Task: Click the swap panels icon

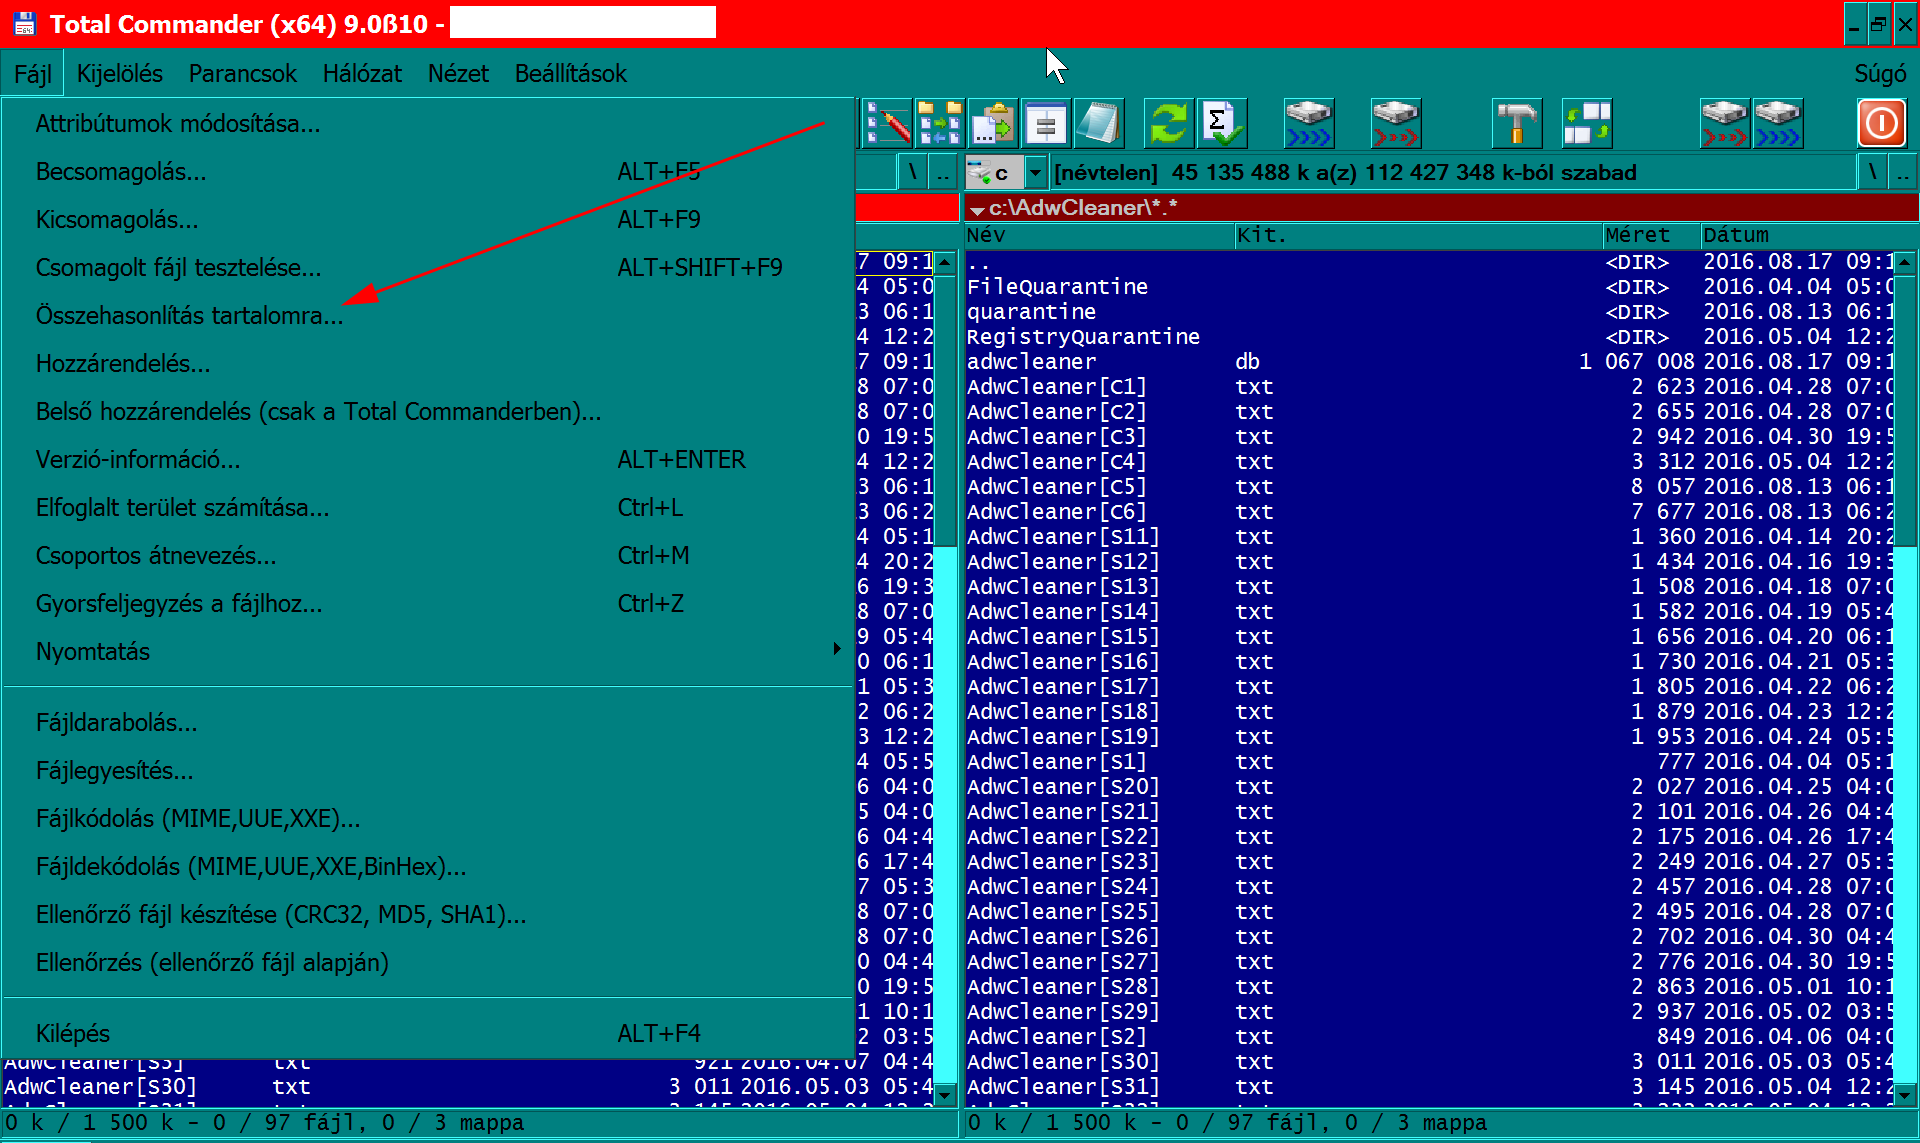Action: click(x=1587, y=124)
